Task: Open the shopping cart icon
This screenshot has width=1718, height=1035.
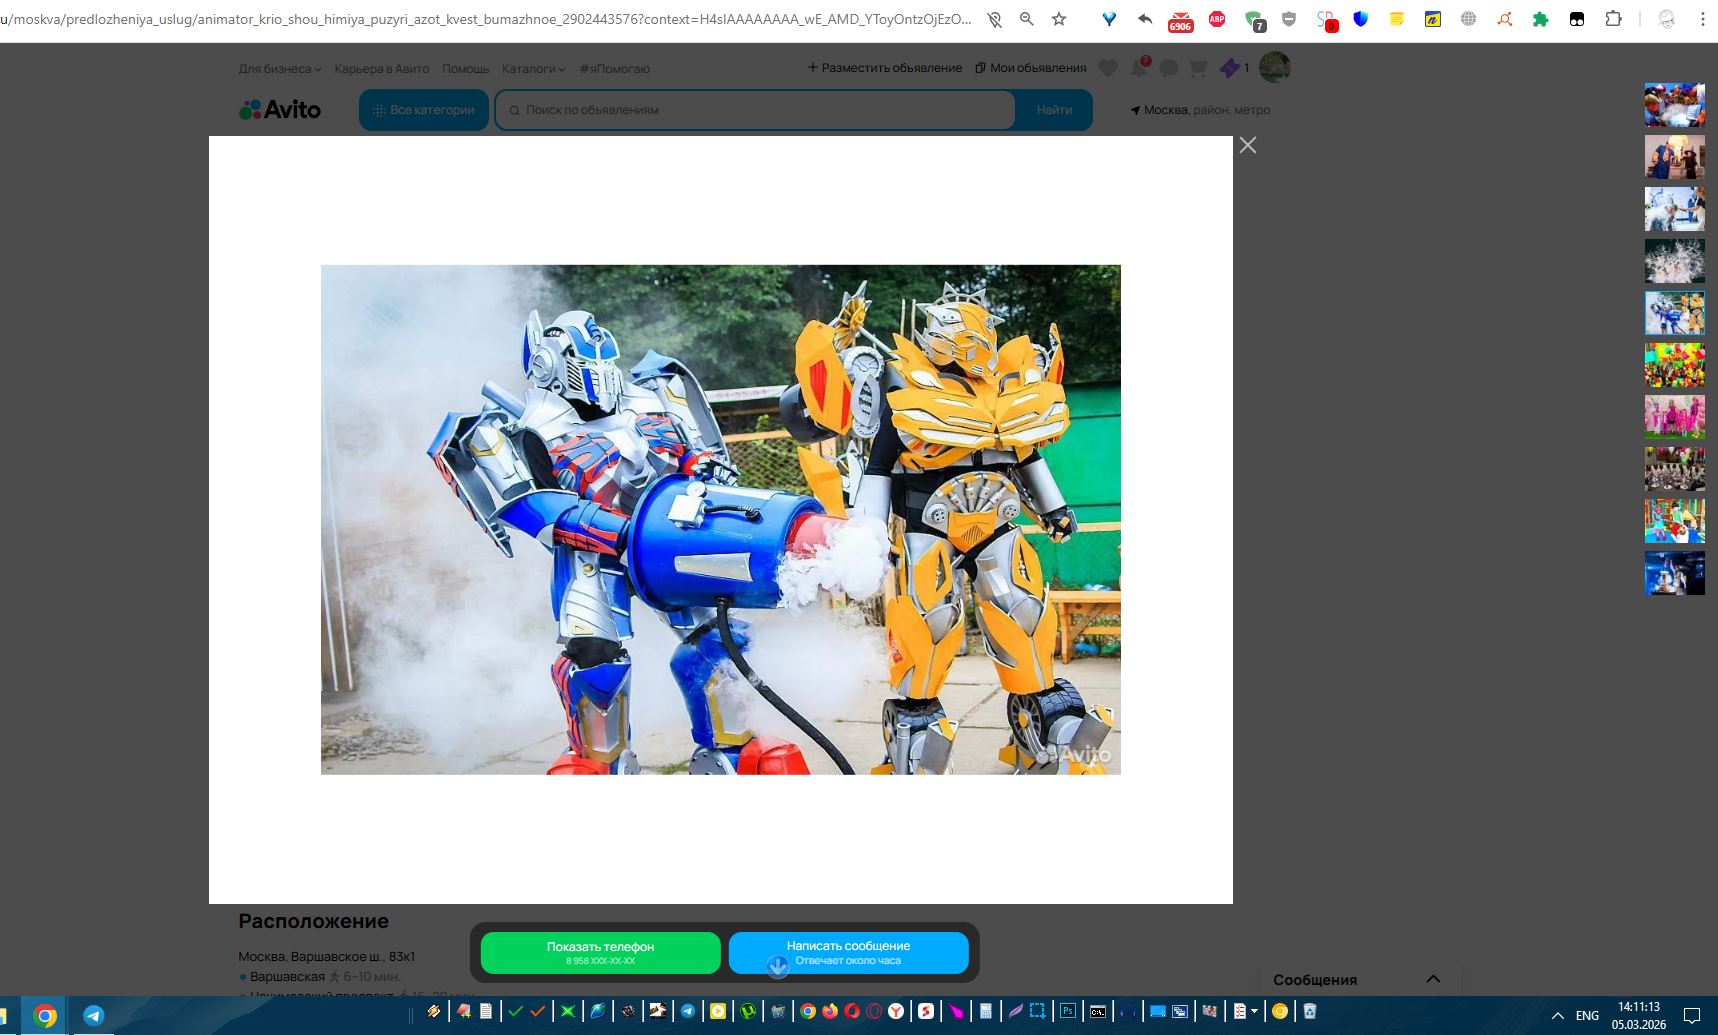Action: pos(1198,68)
